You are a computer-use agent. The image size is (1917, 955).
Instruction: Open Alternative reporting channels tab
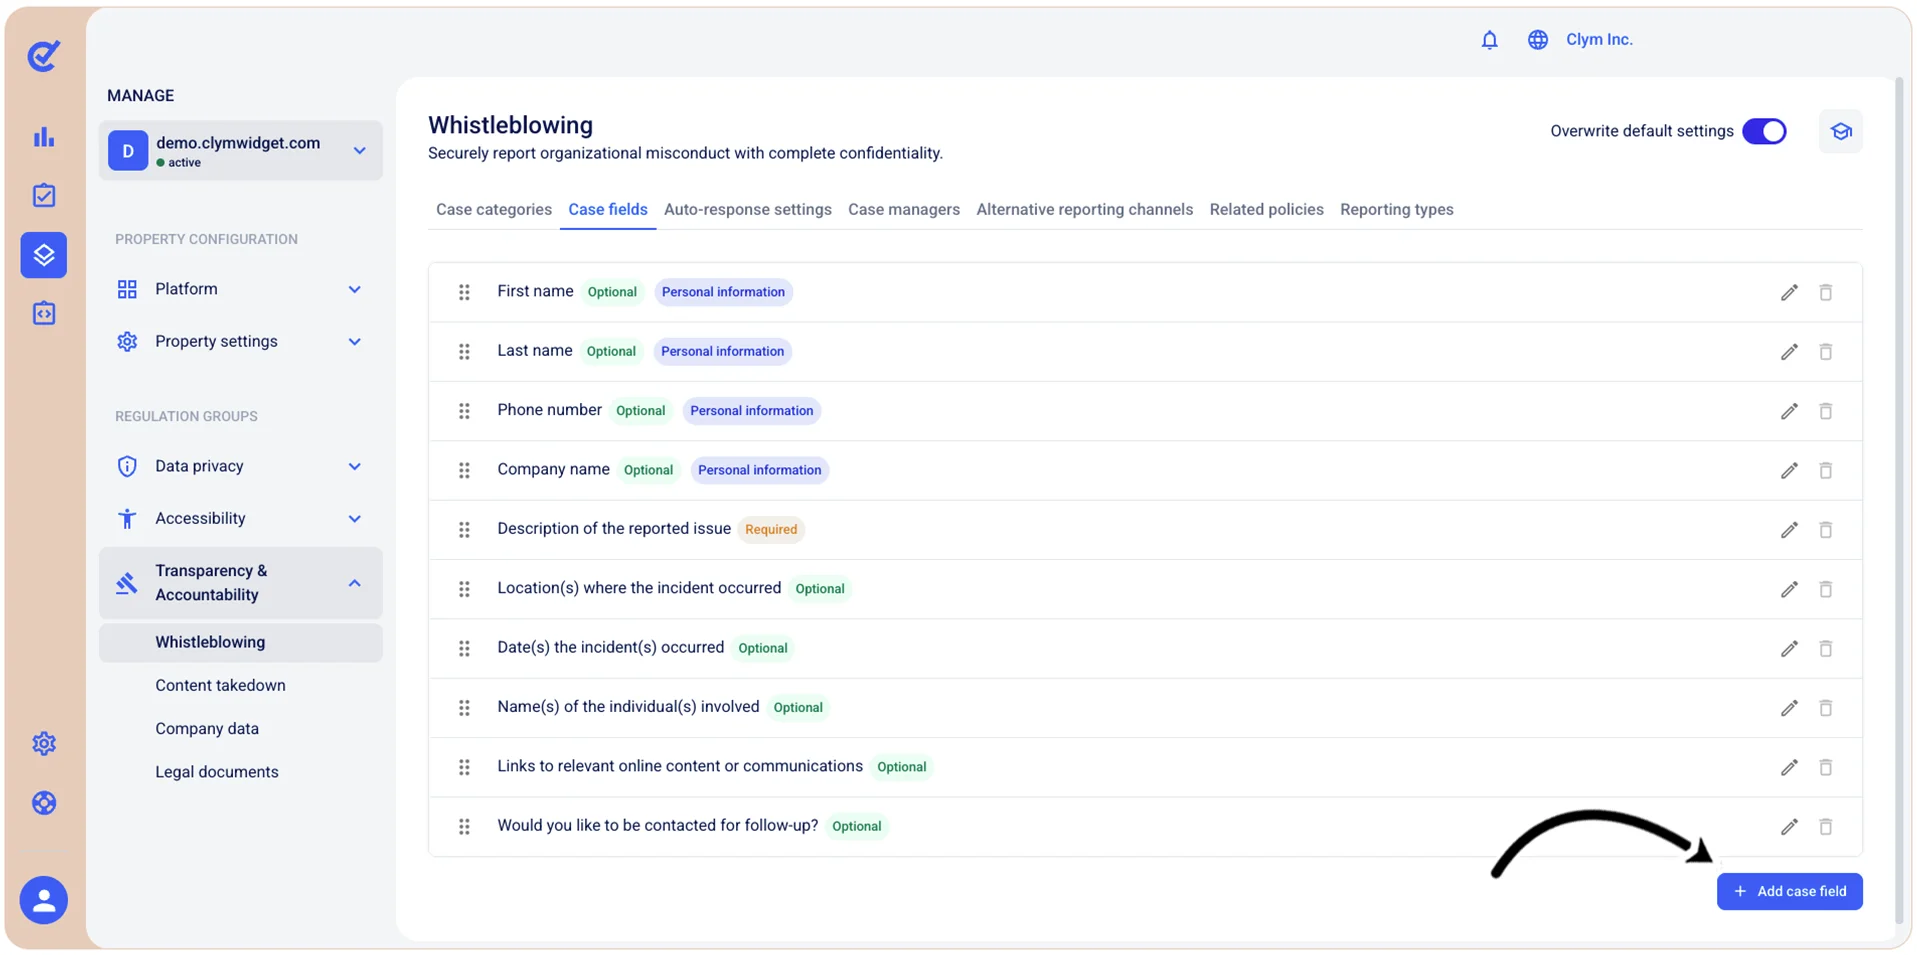tap(1085, 209)
